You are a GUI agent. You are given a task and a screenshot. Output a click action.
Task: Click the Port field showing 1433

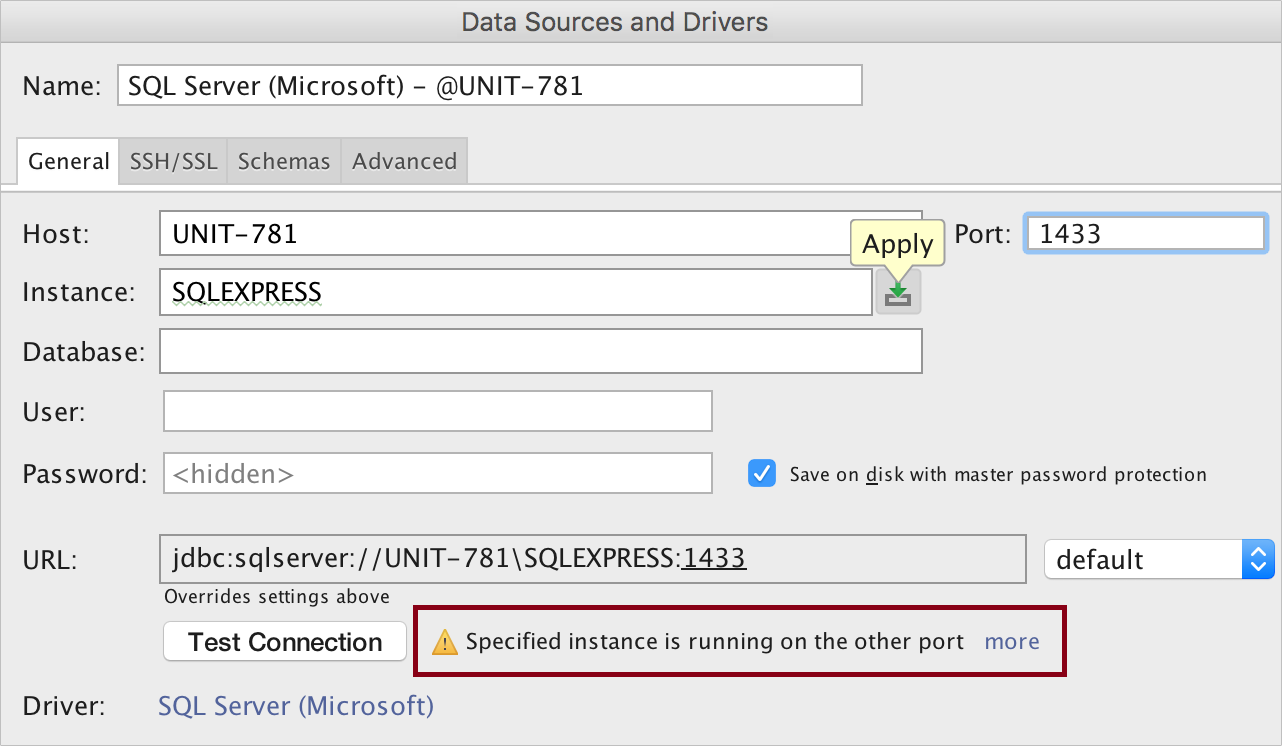tap(1146, 234)
